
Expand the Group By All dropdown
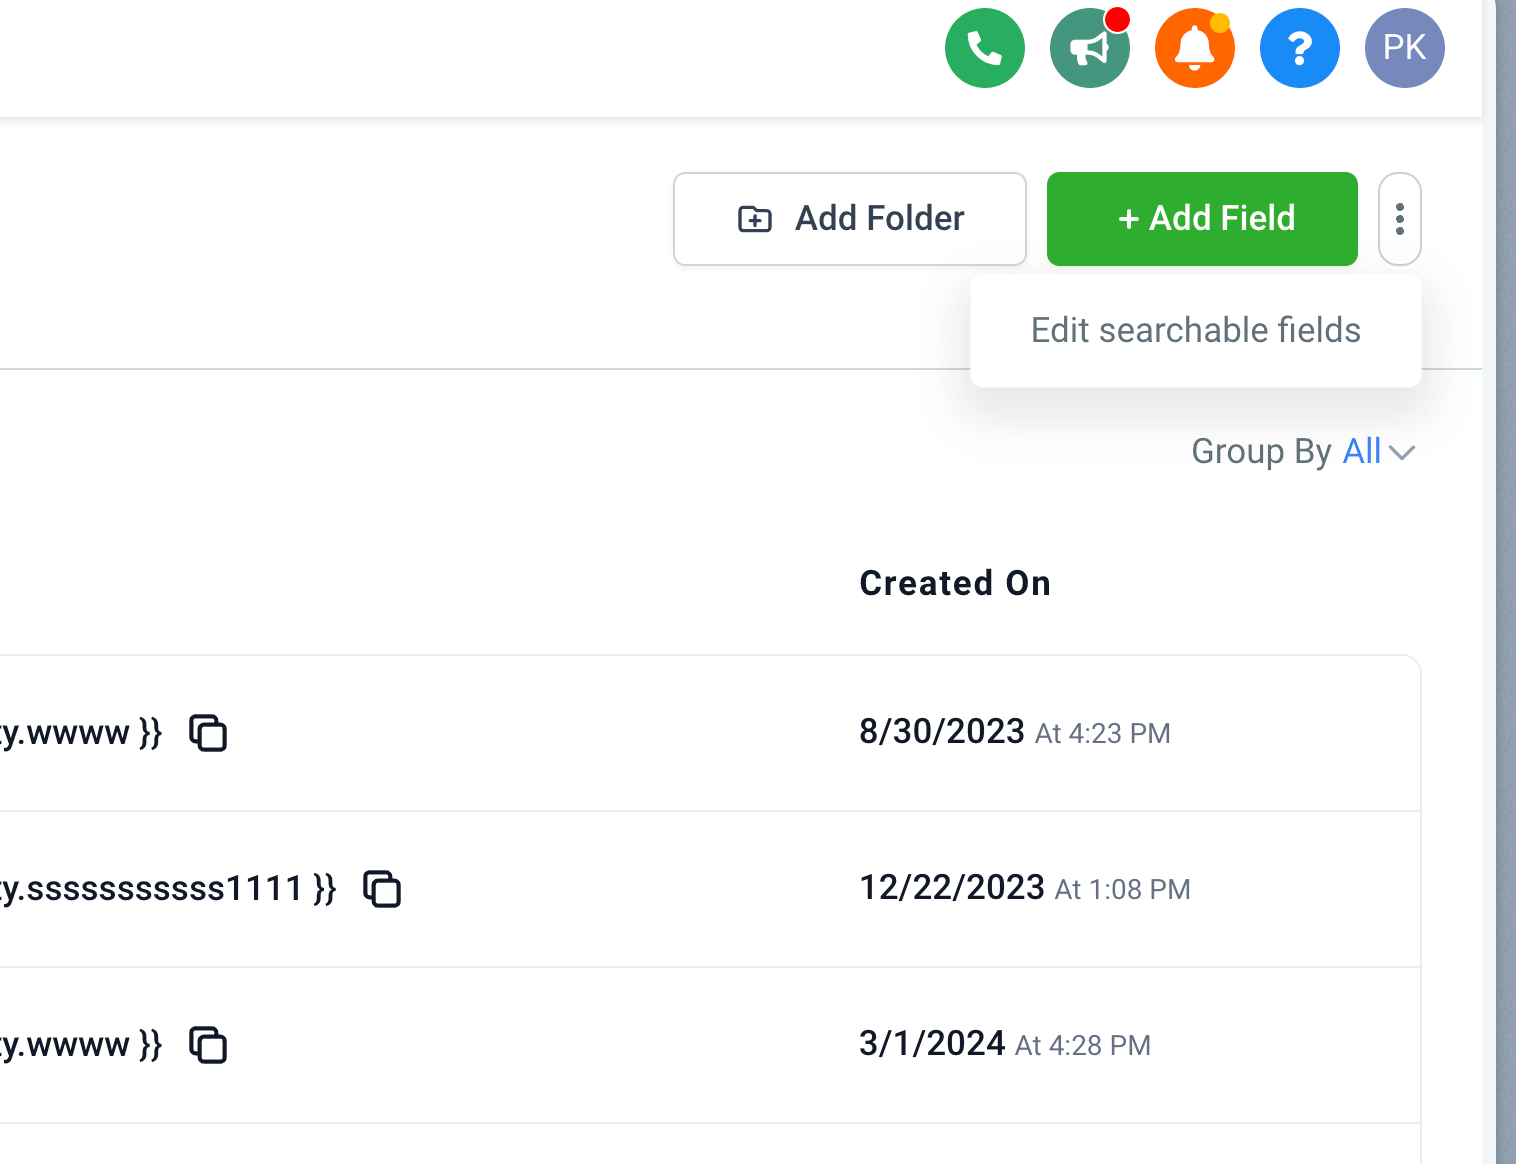click(1303, 452)
